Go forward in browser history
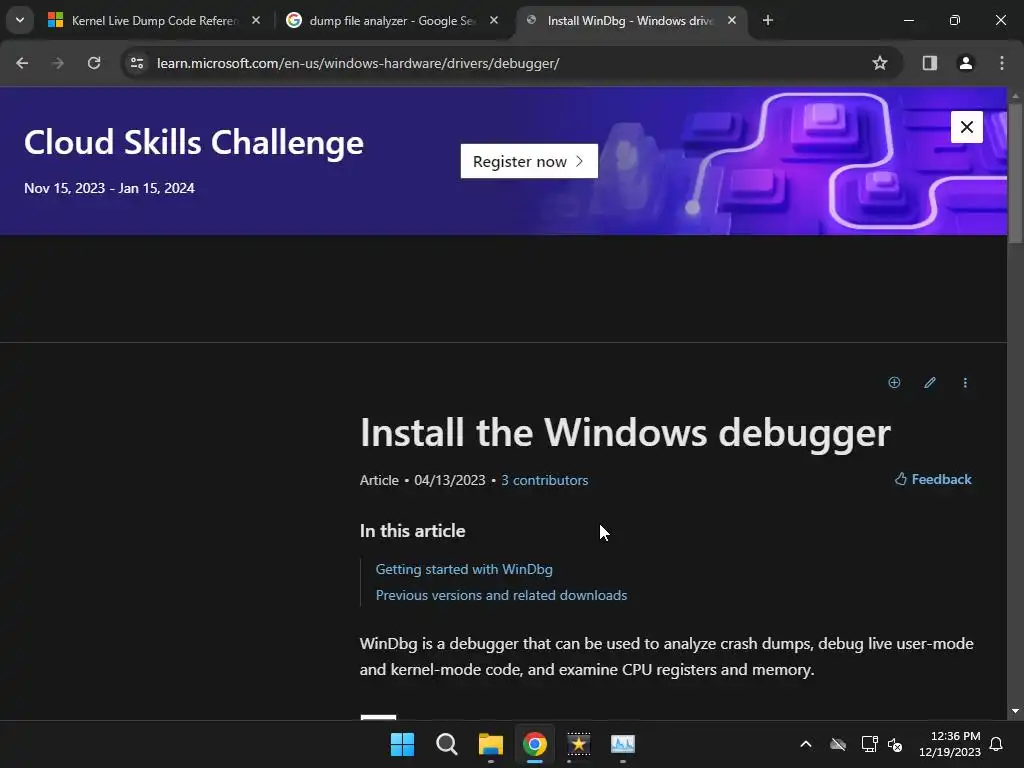The width and height of the screenshot is (1024, 768). [58, 63]
